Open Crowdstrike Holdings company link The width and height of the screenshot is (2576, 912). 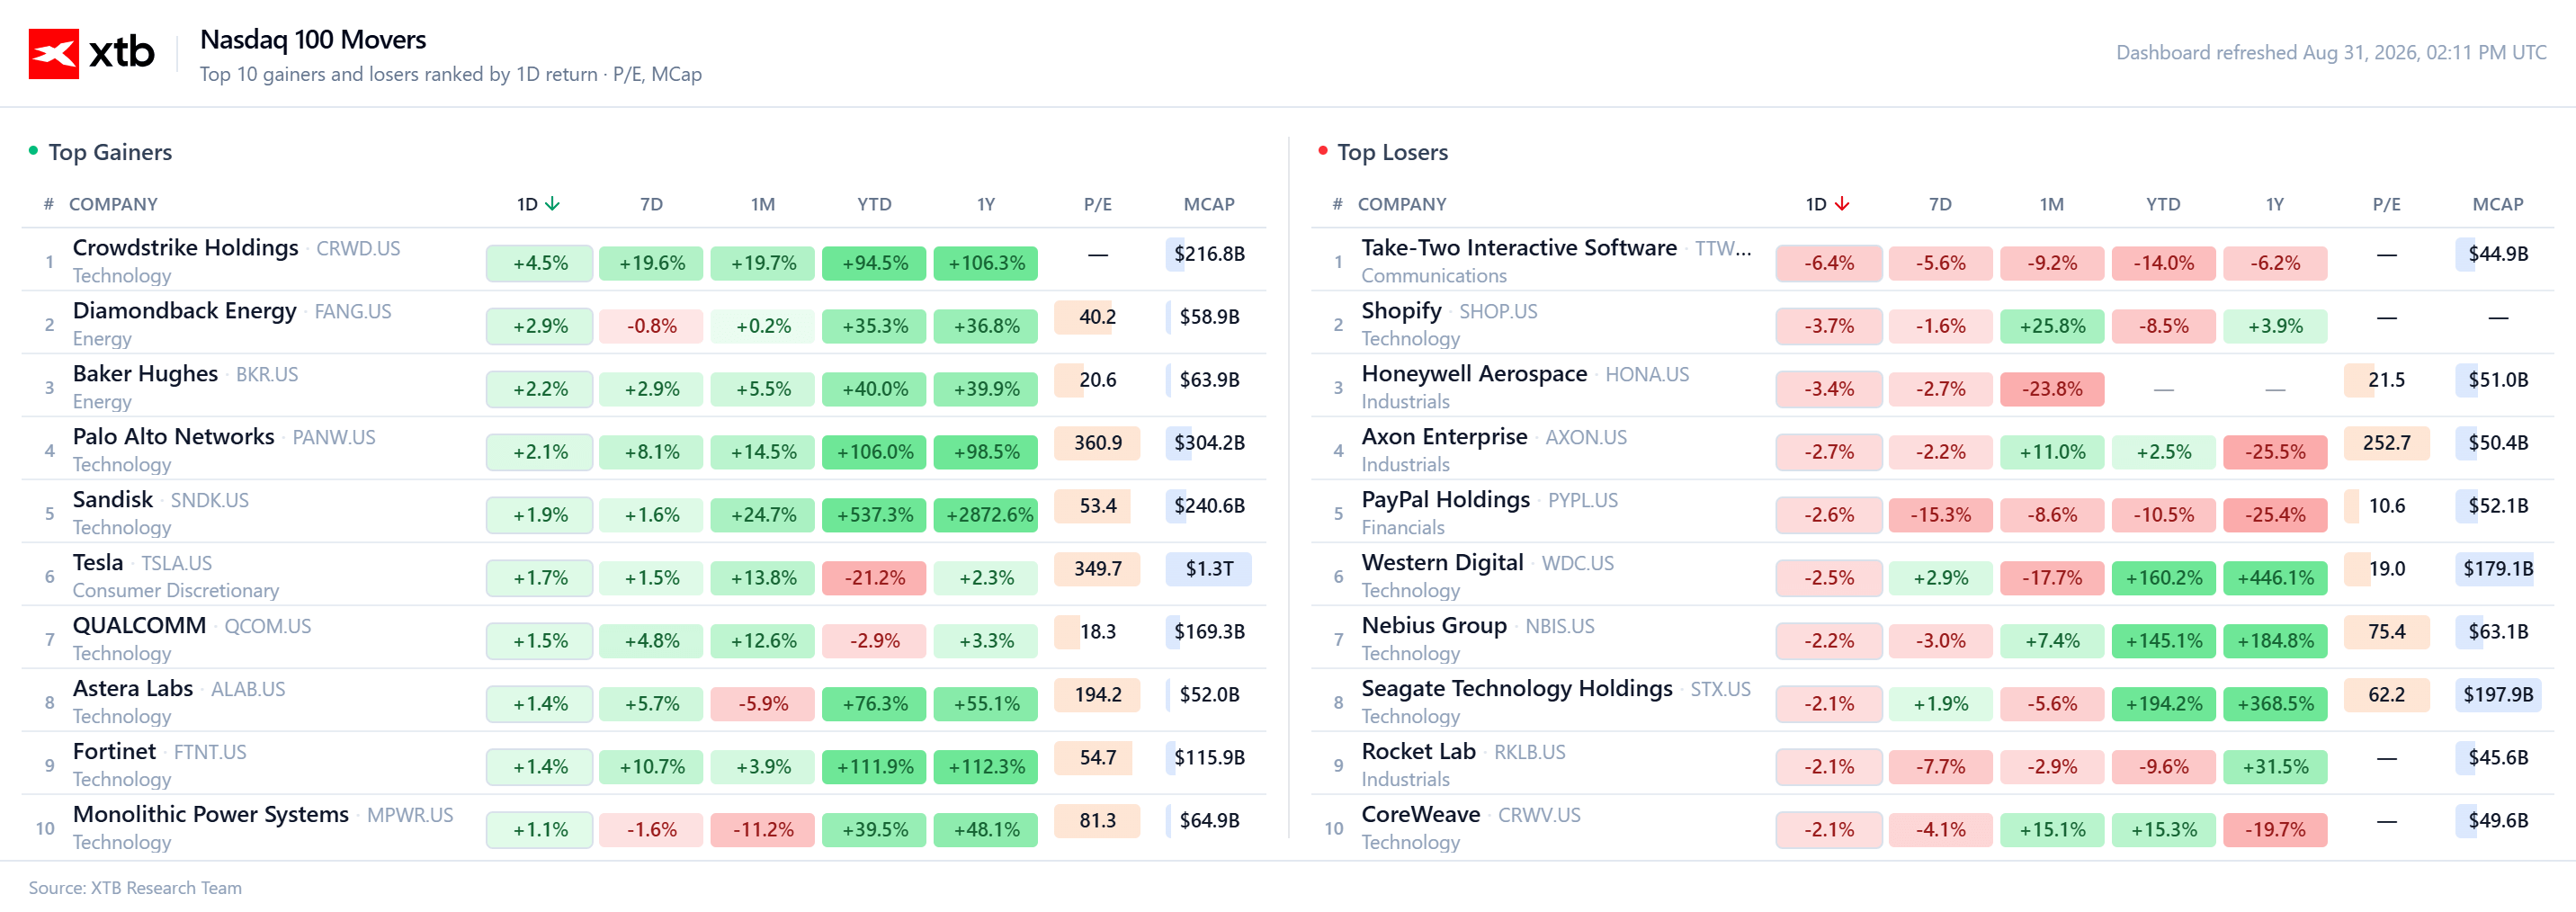[186, 247]
